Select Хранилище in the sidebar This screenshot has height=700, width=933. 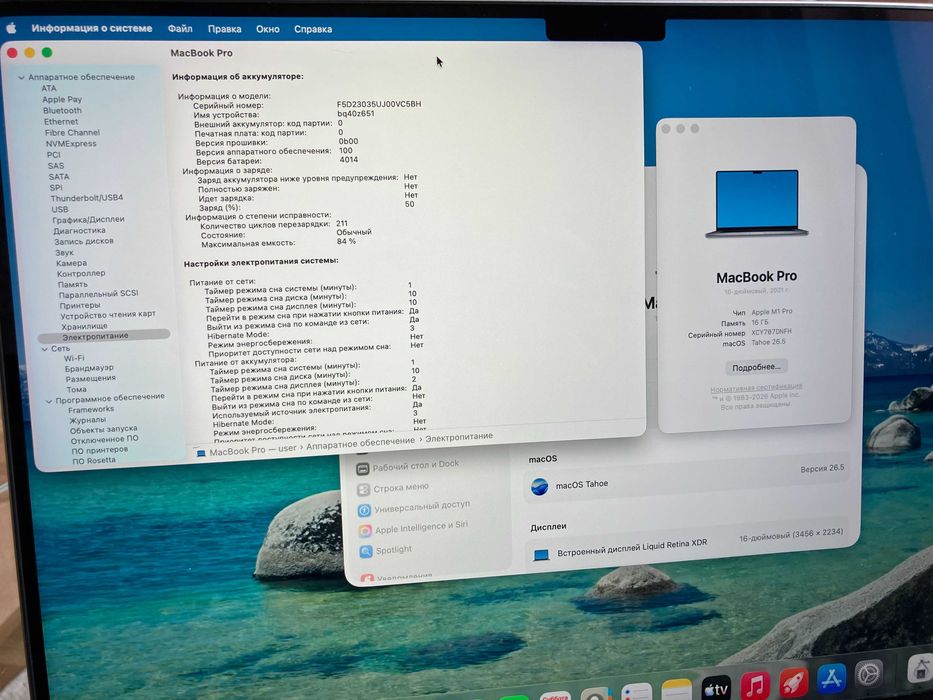click(84, 326)
